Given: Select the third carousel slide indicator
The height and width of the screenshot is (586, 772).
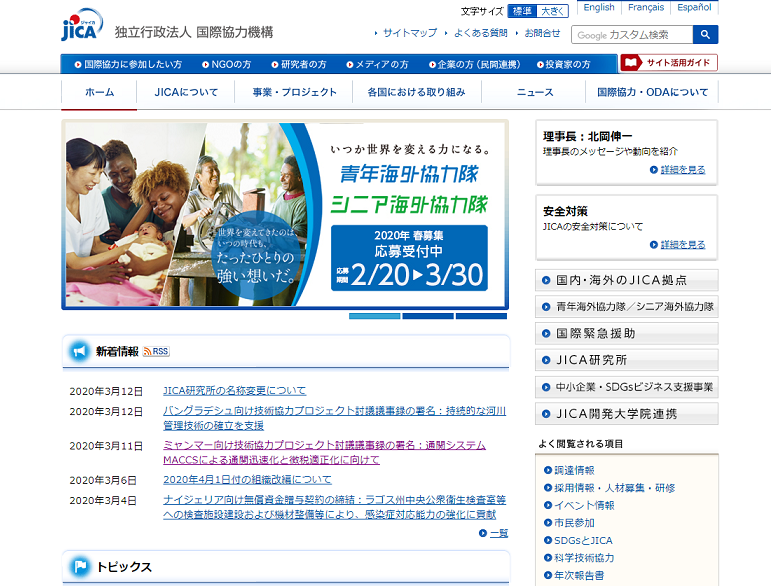Looking at the screenshot, I should (481, 316).
